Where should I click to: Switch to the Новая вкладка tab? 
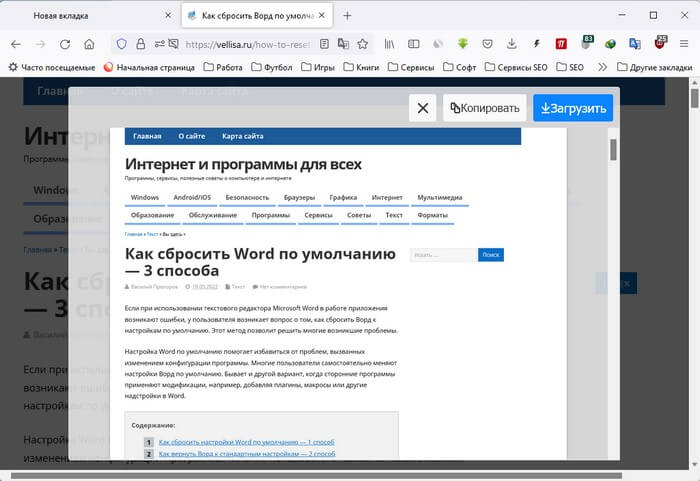pos(92,16)
